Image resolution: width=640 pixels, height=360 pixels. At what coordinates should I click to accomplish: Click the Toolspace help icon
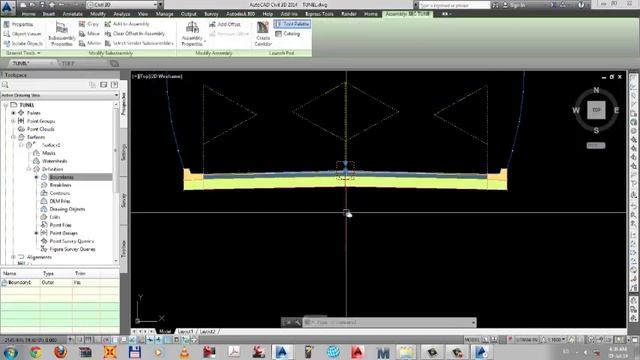coord(114,84)
